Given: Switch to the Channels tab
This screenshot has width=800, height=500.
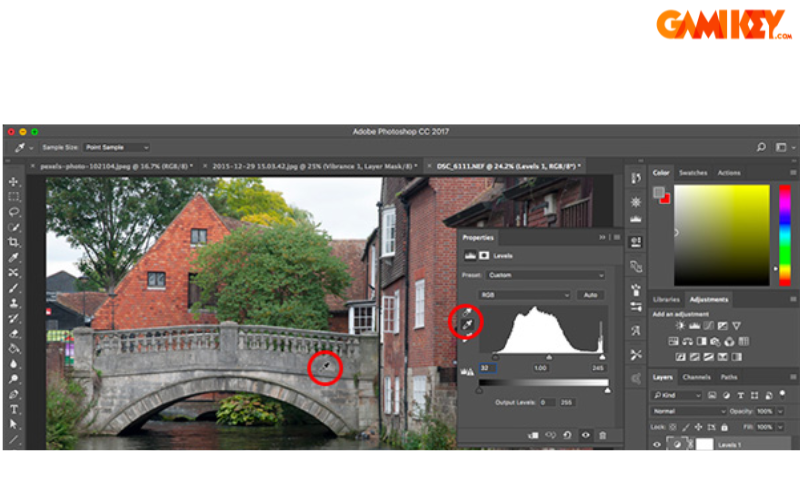Looking at the screenshot, I should 696,377.
